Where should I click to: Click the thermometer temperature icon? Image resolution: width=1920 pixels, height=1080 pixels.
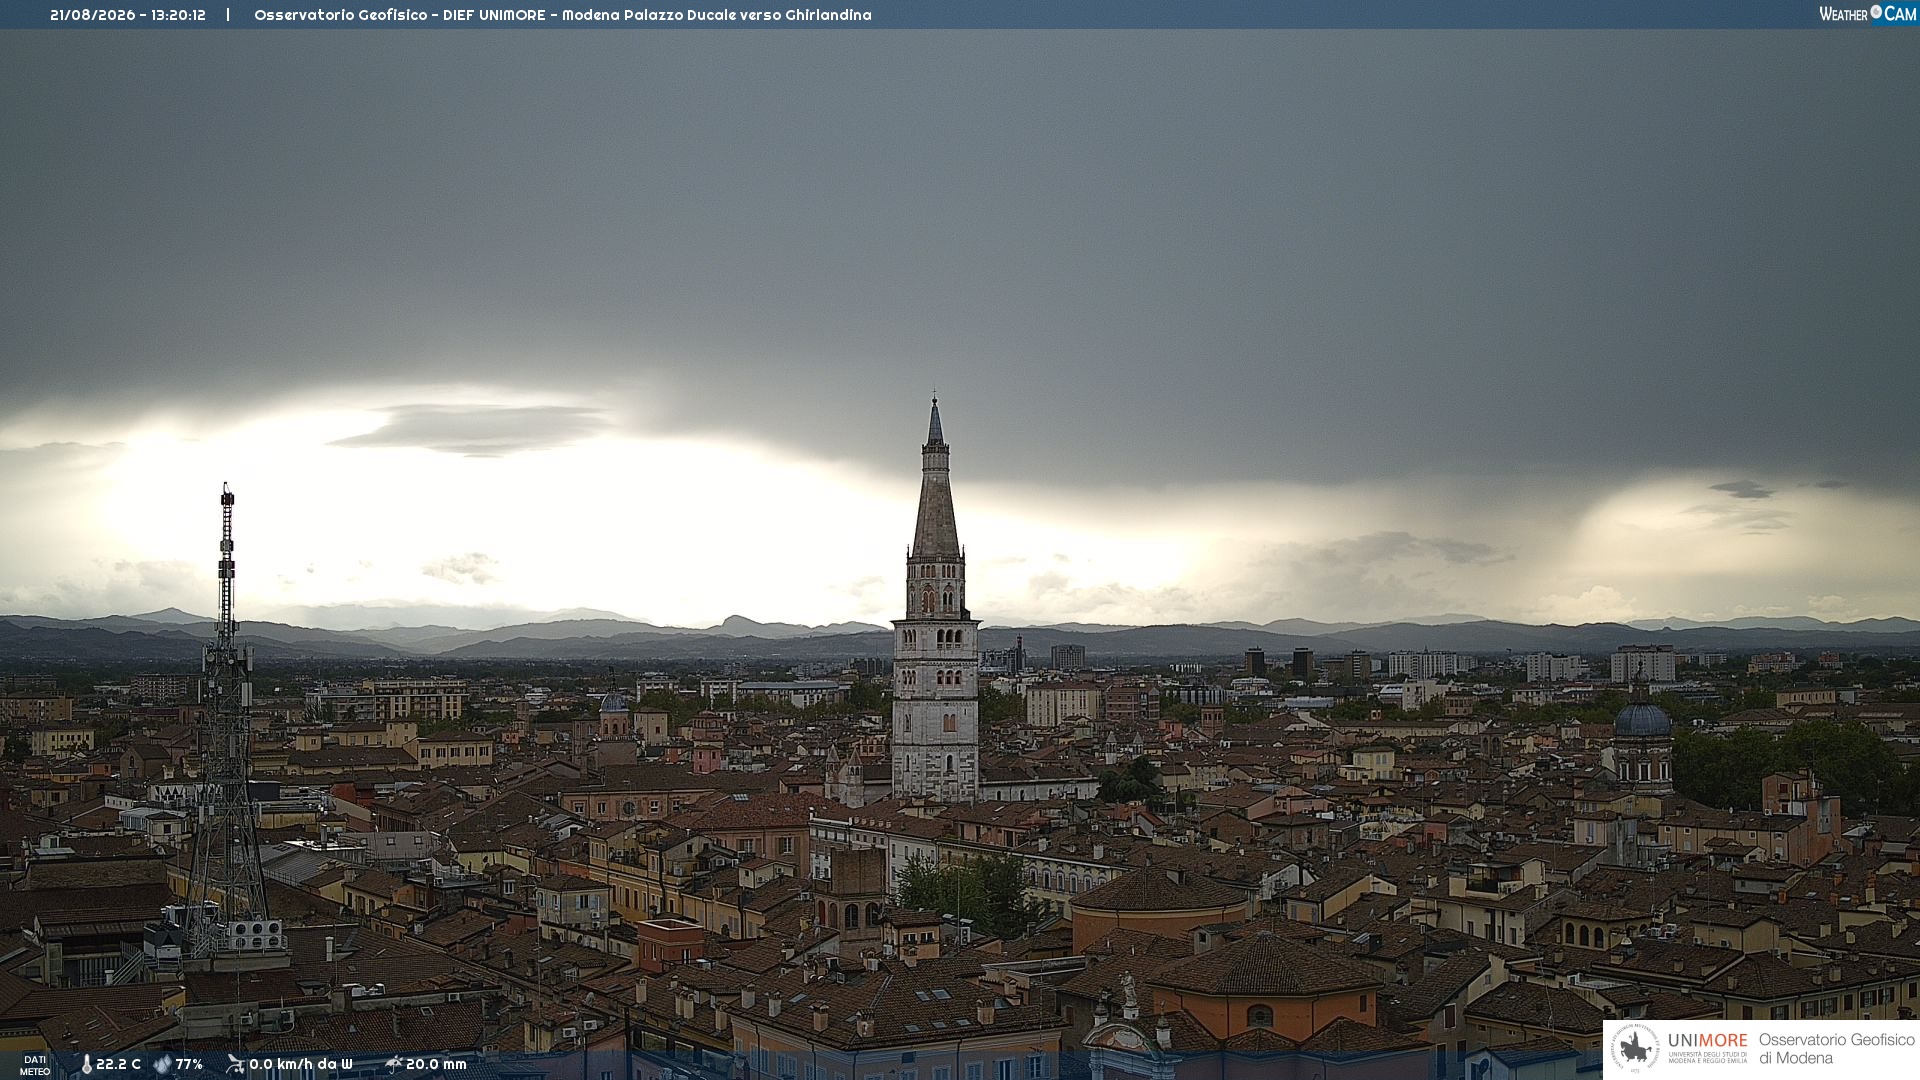[86, 1064]
